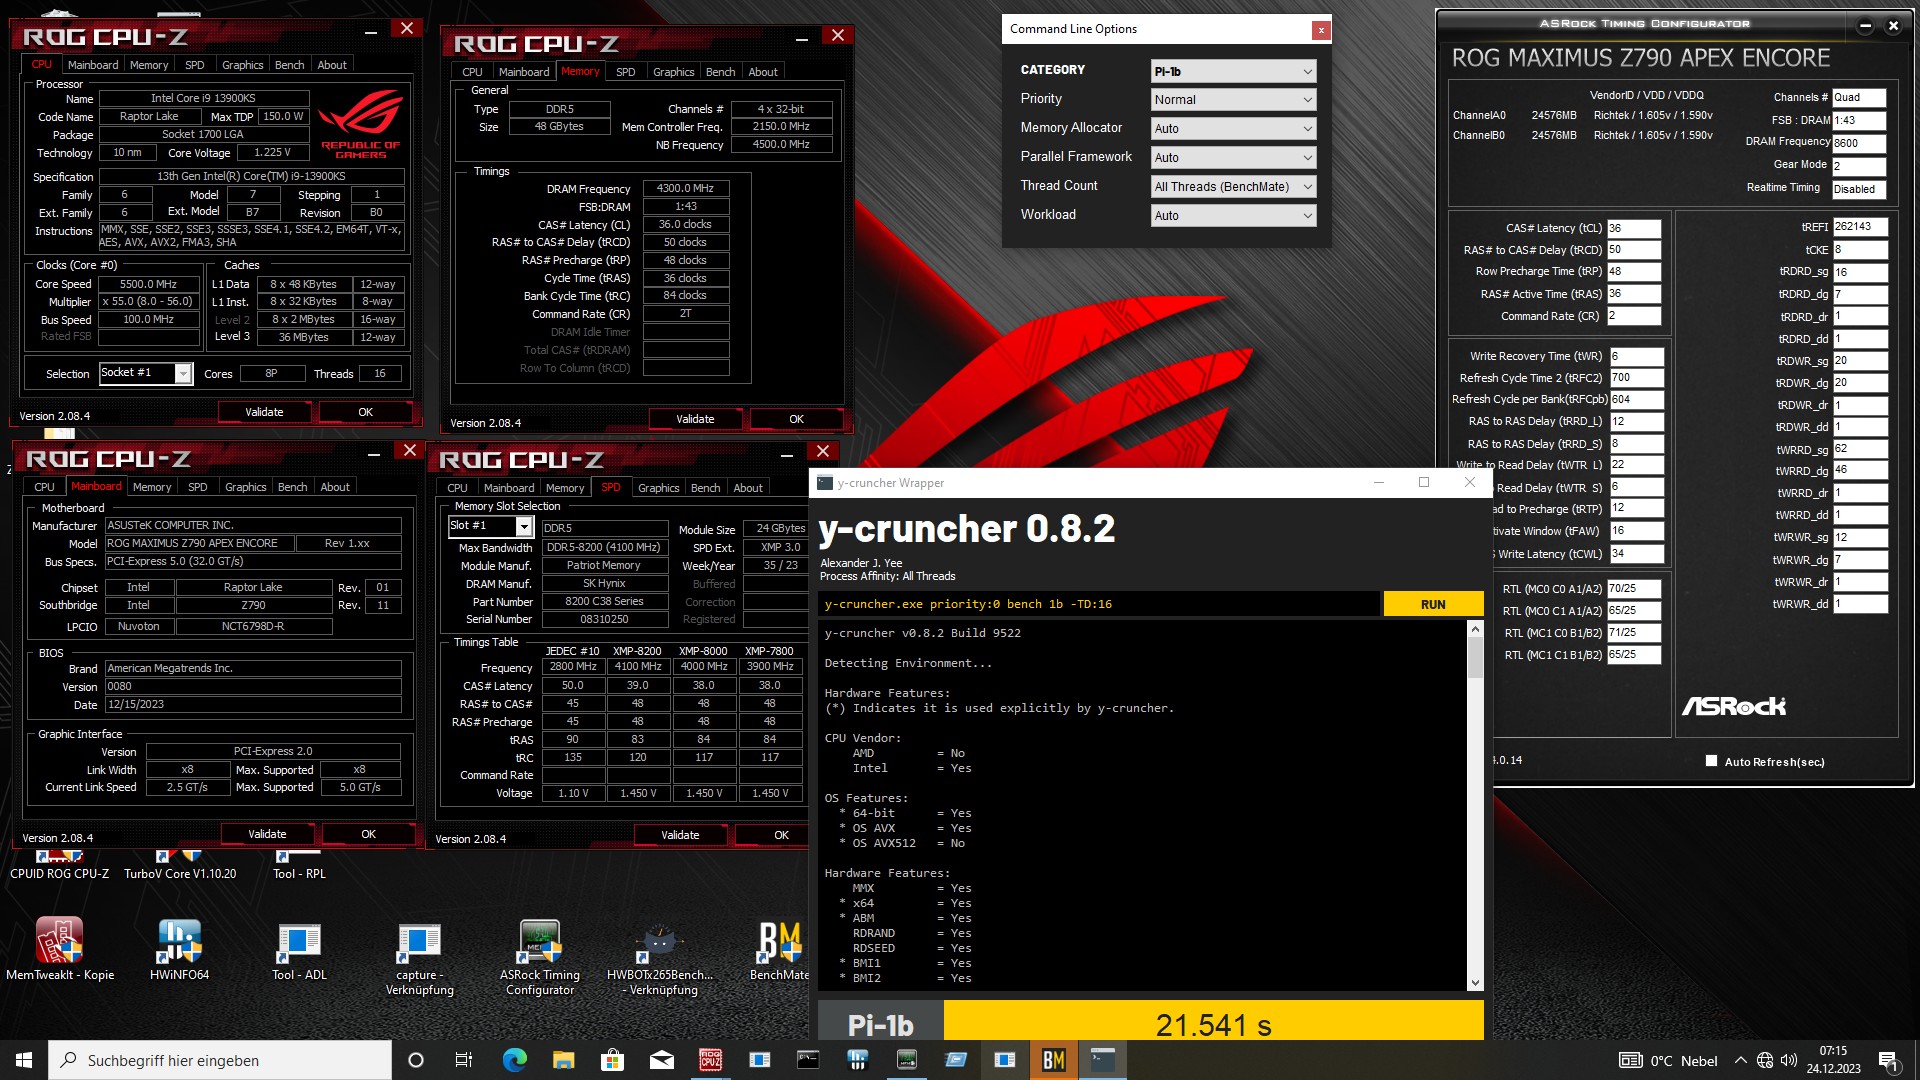Launch Microsoft Edge from the taskbar

click(x=514, y=1060)
